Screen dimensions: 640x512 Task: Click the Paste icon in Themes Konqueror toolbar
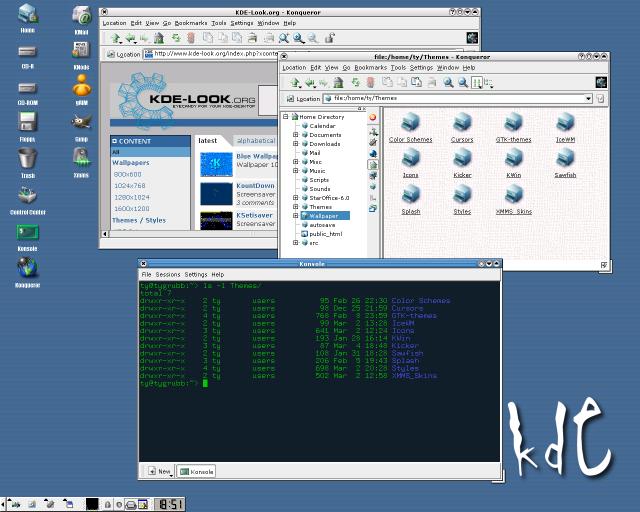(417, 82)
